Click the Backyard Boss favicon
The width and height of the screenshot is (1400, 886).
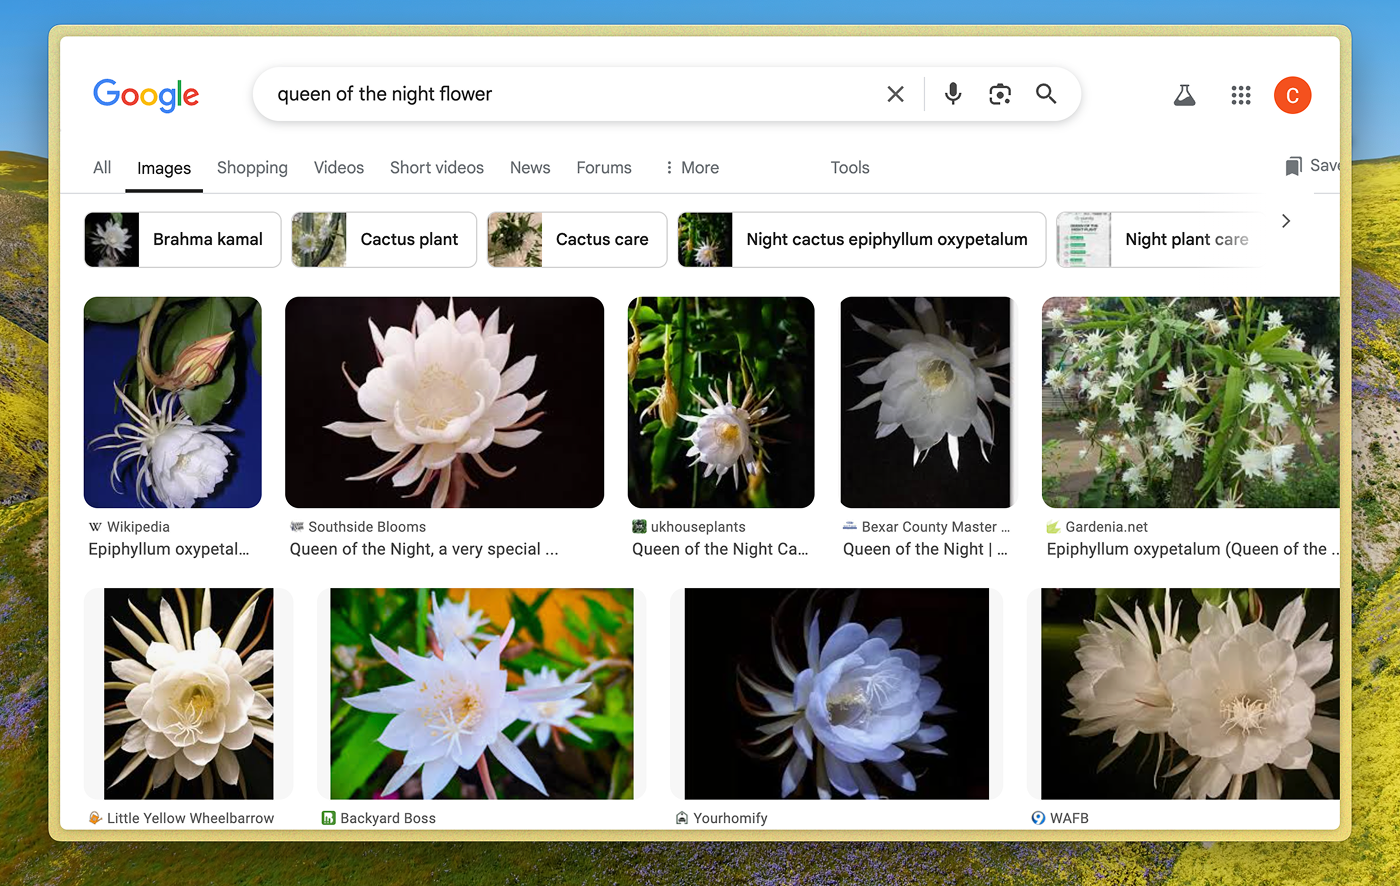tap(328, 818)
